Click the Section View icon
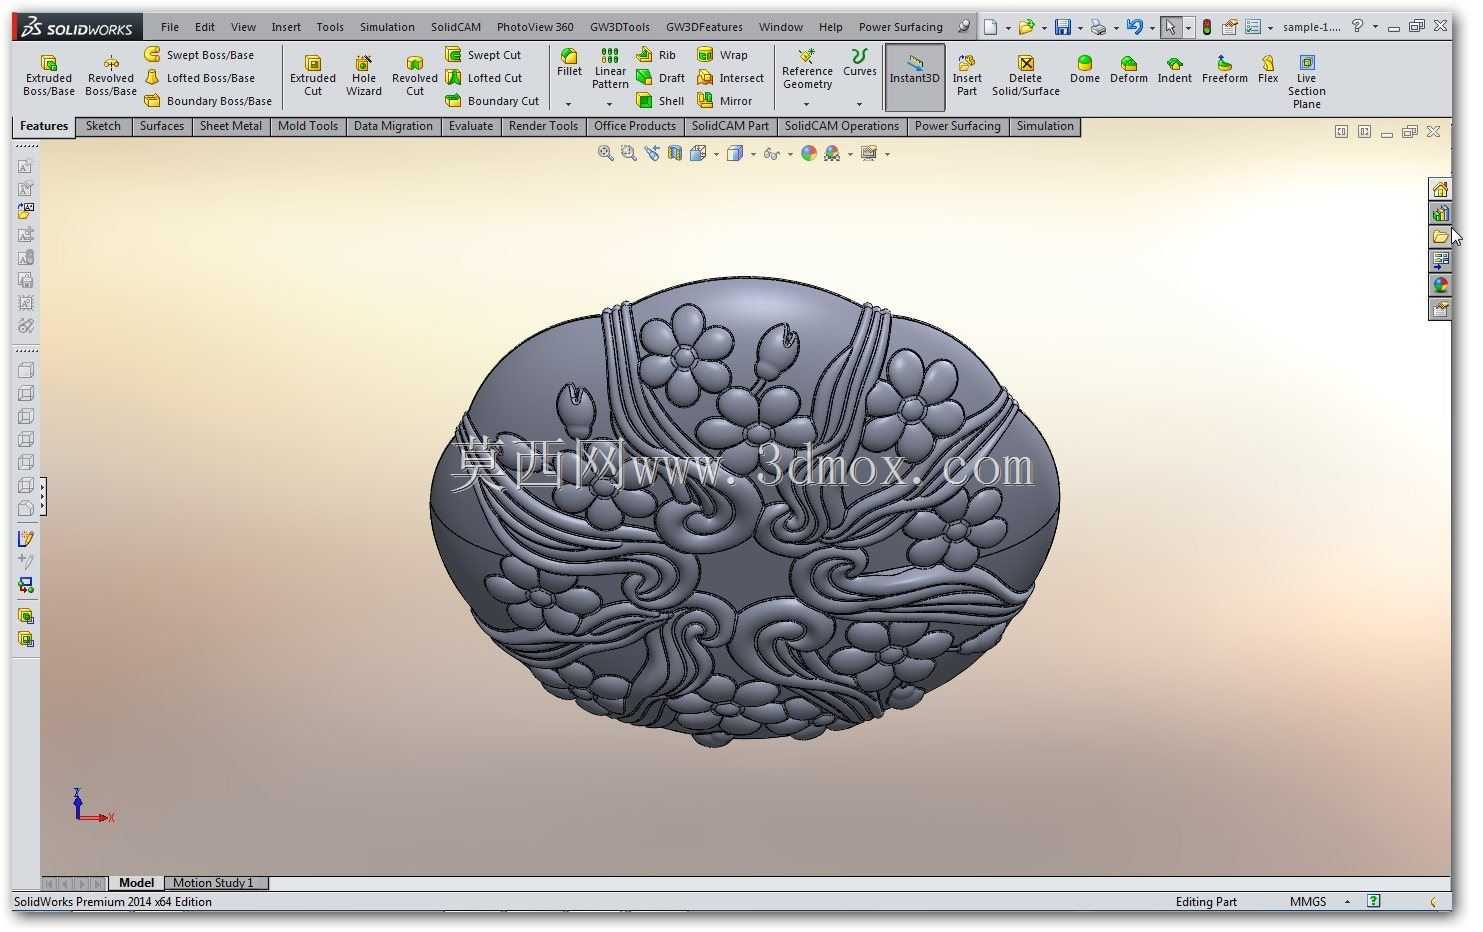Screen dimensions: 1483x932 pyautogui.click(x=675, y=153)
